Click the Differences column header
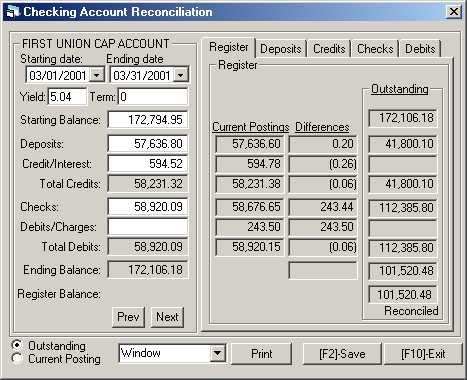 coord(322,127)
